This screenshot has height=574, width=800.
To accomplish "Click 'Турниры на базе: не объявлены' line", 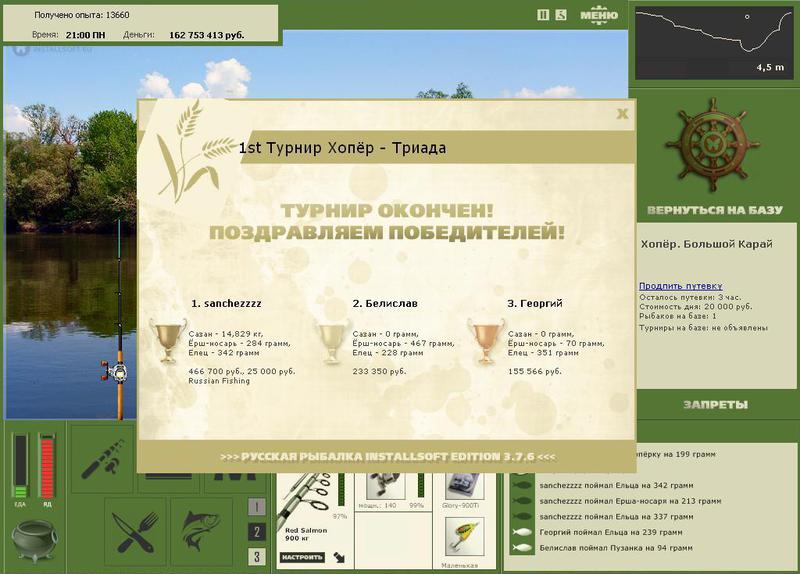I will [x=704, y=328].
